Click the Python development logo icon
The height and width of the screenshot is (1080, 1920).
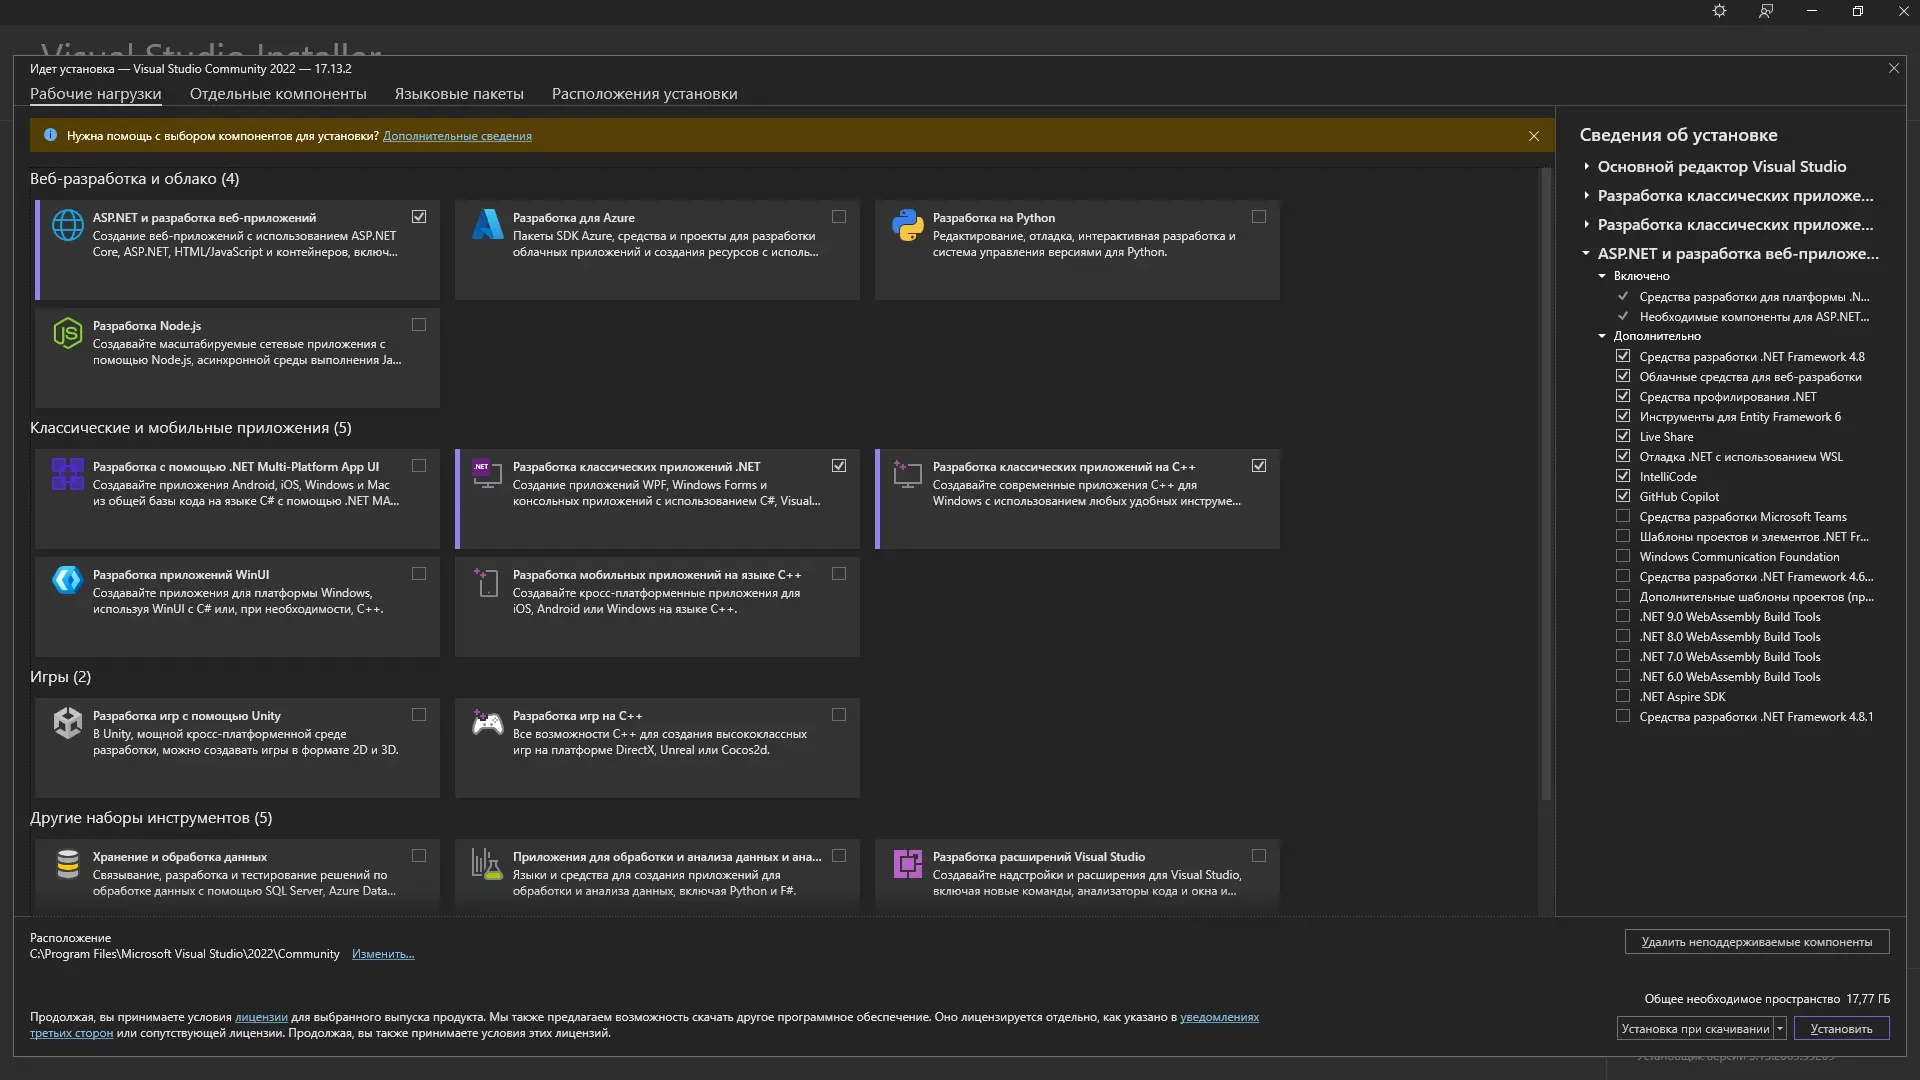[x=908, y=225]
